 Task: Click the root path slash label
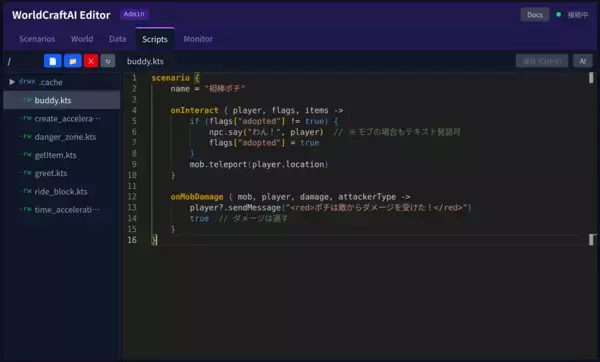[9, 61]
